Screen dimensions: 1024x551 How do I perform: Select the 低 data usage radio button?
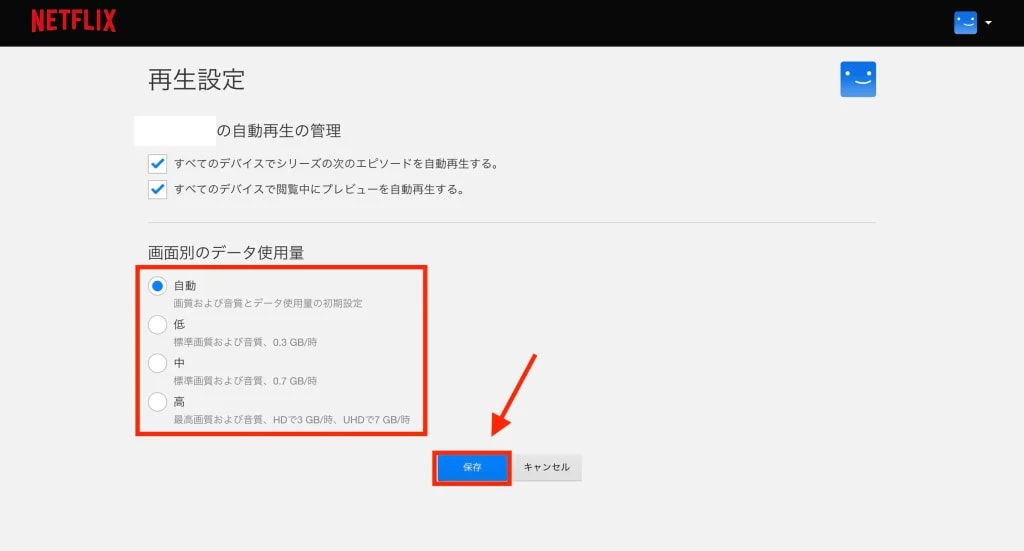(x=157, y=324)
